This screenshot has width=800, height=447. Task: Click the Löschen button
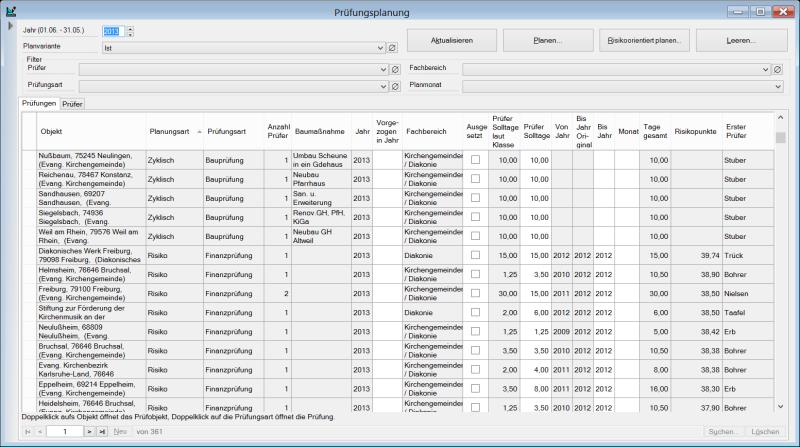coord(765,432)
